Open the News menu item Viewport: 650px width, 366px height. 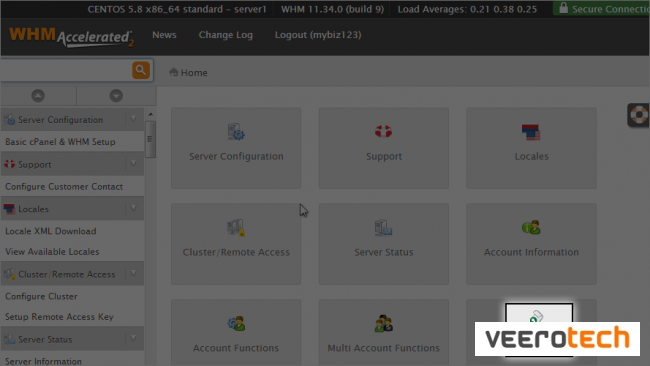click(164, 35)
